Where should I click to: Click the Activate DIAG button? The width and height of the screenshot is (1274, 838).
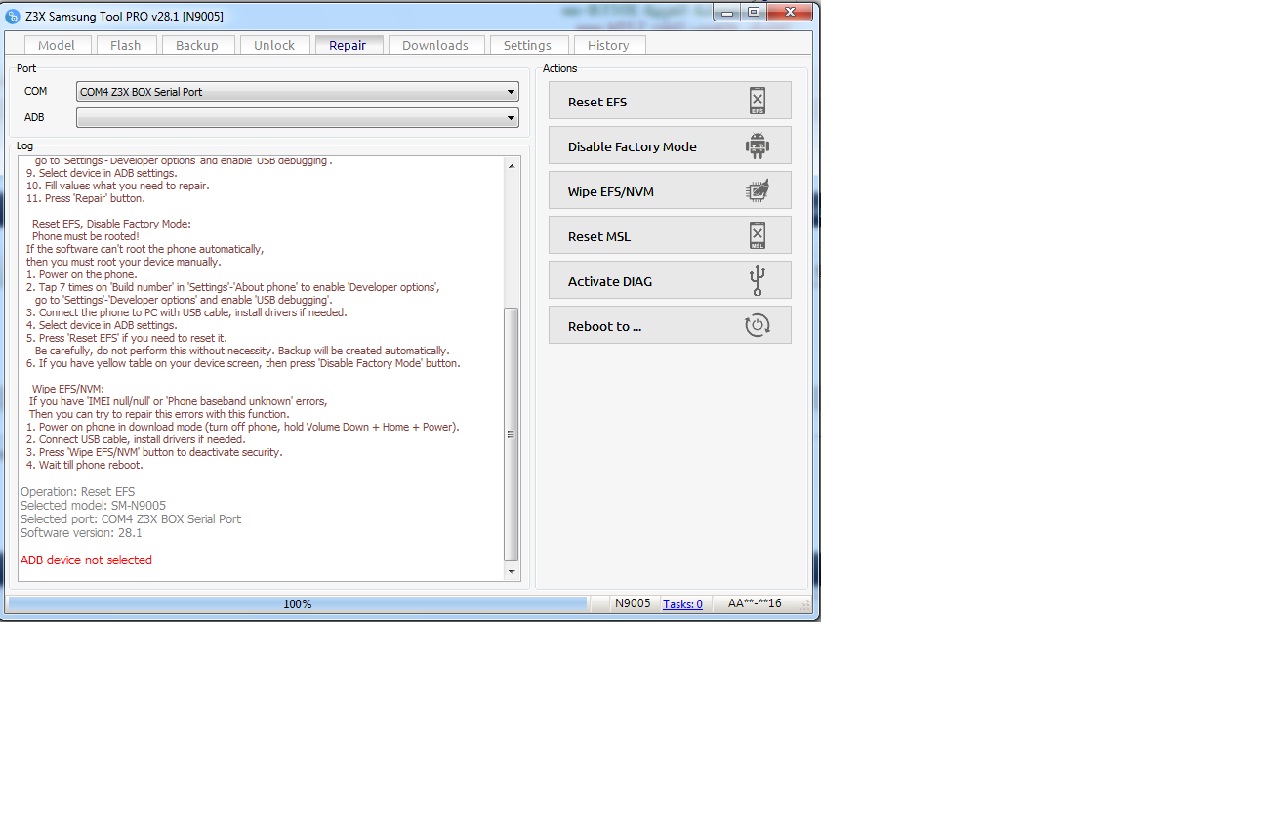pyautogui.click(x=670, y=281)
